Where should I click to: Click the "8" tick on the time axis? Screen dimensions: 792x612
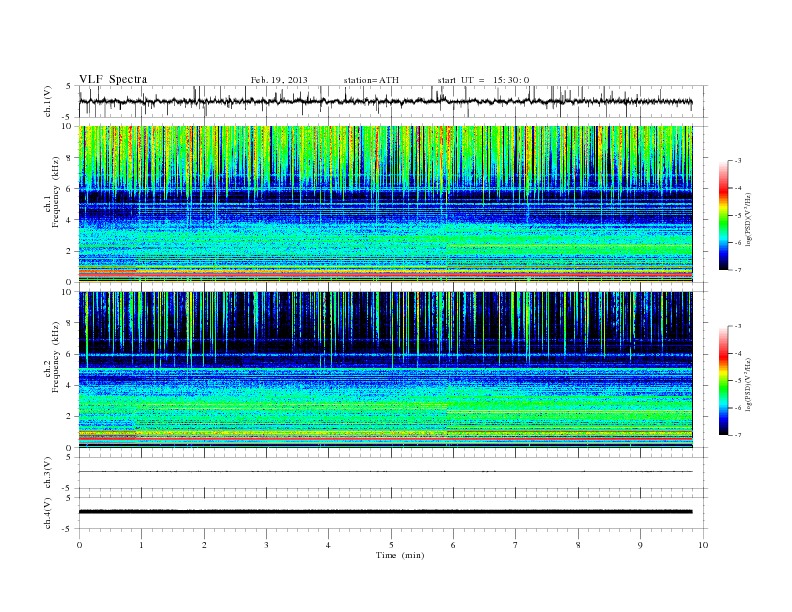[x=578, y=545]
